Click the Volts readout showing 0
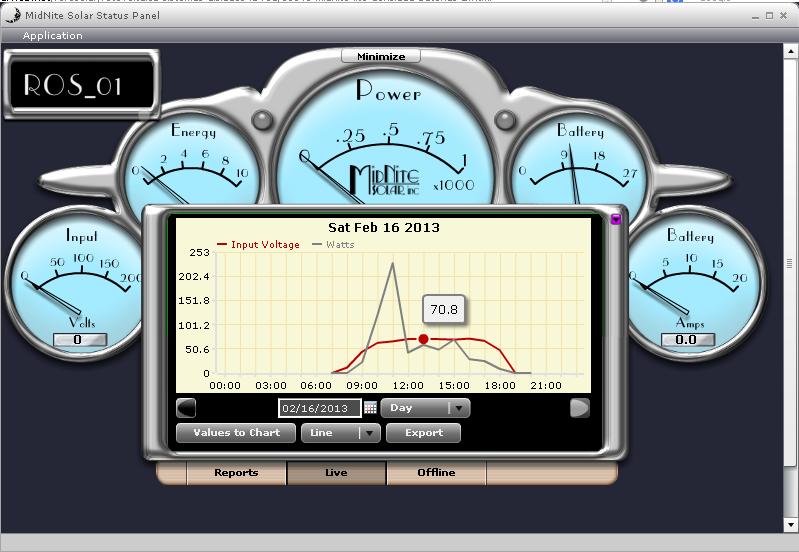Image resolution: width=799 pixels, height=552 pixels. 79,339
